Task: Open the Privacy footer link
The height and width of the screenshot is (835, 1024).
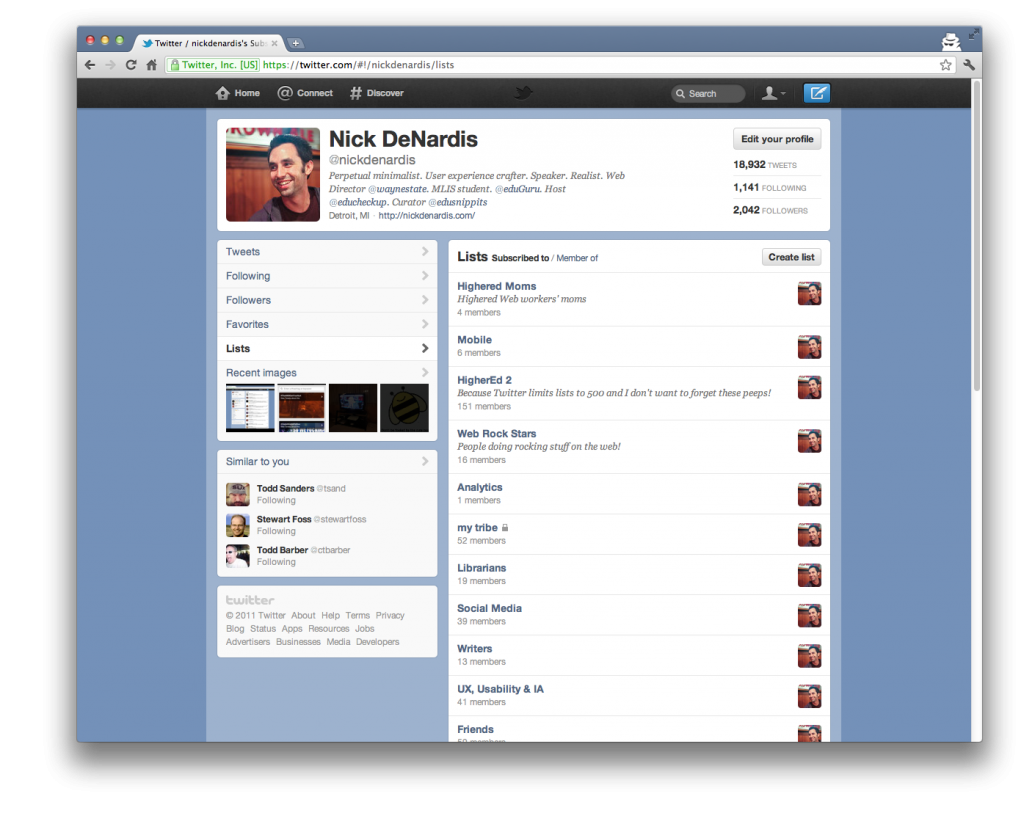Action: (x=390, y=616)
